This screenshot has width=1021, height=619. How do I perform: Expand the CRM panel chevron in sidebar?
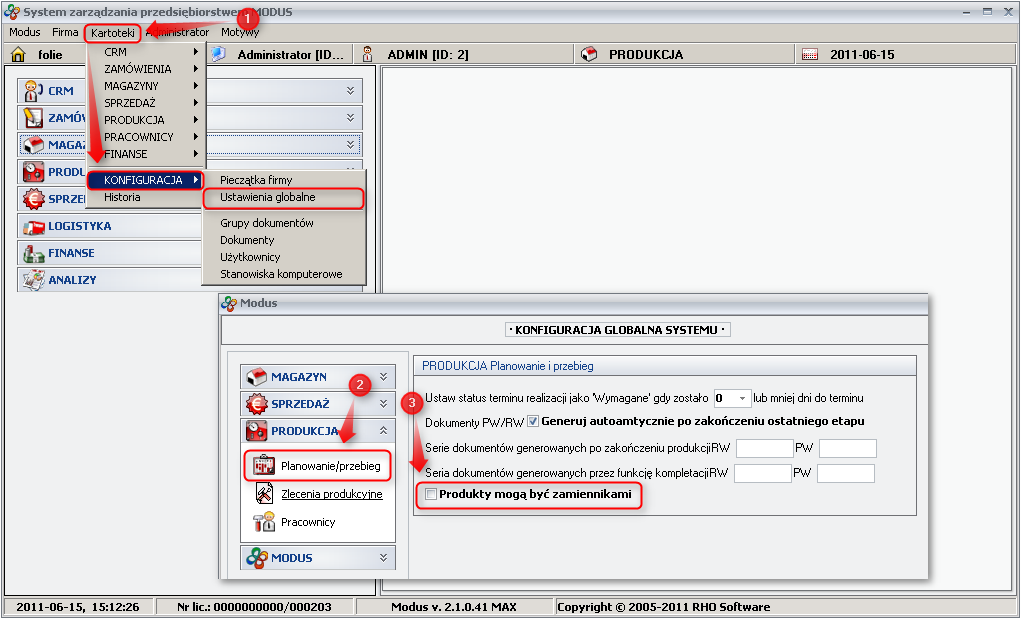point(350,90)
